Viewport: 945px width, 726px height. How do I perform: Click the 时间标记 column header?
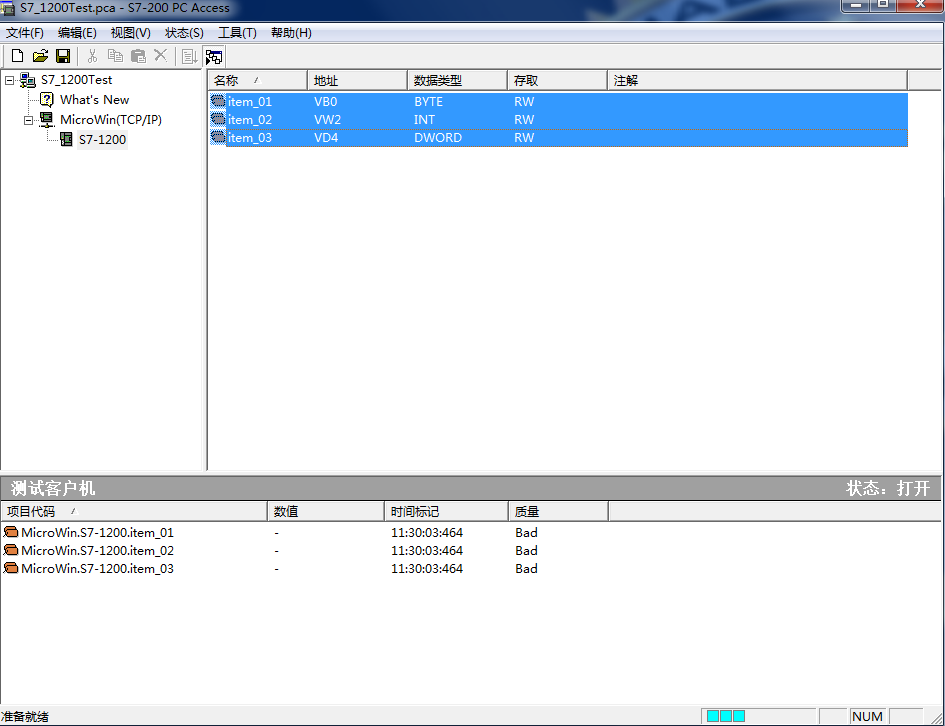447,512
